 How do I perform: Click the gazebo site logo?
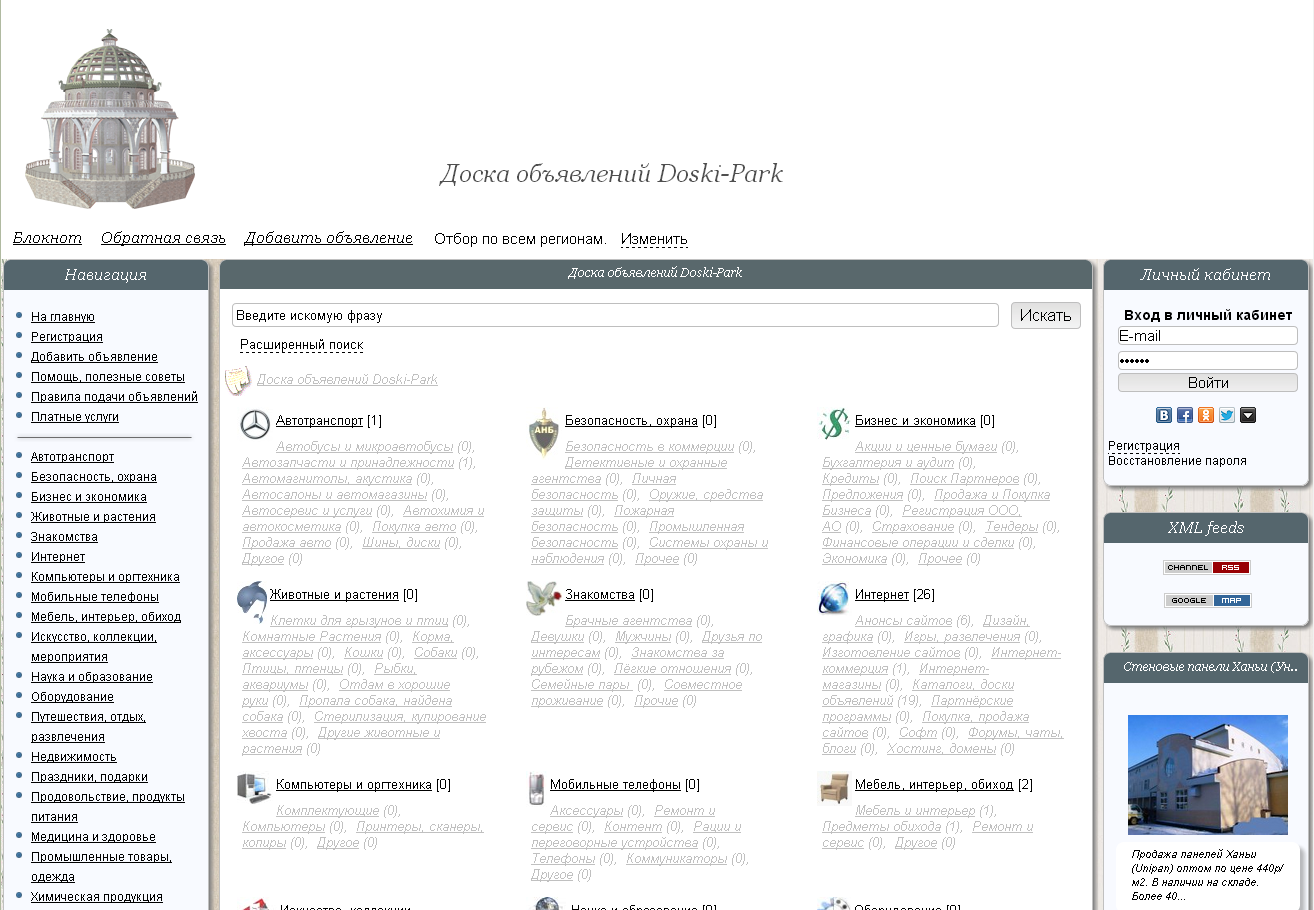coord(110,119)
